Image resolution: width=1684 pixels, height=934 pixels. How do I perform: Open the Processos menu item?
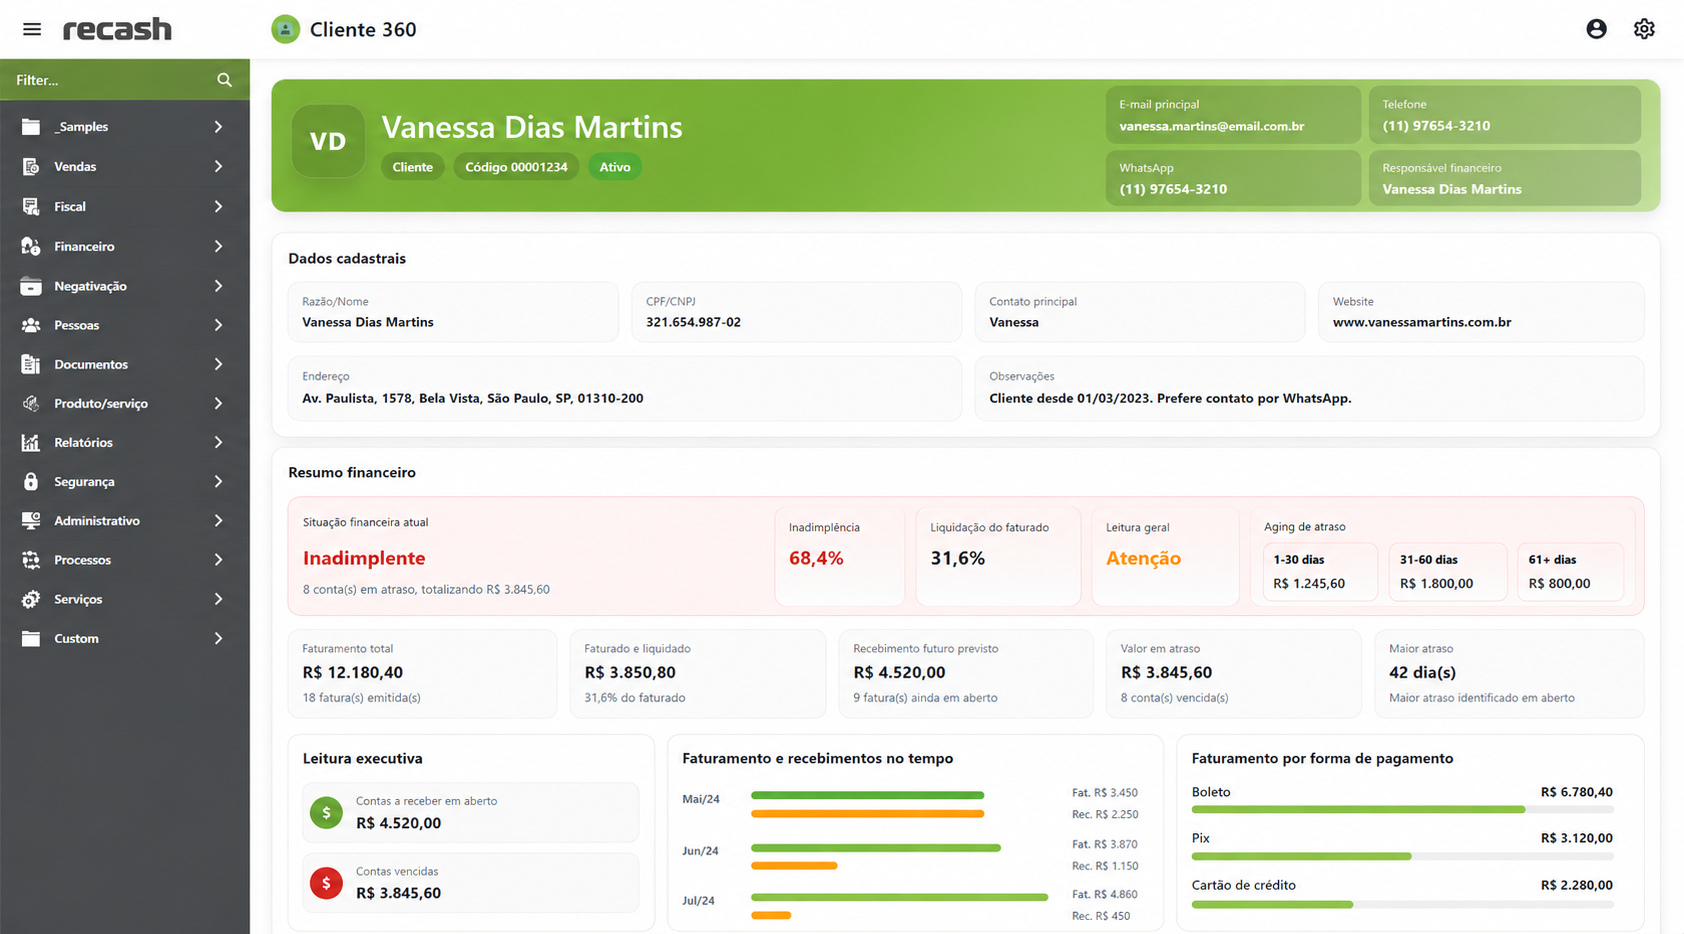[125, 560]
